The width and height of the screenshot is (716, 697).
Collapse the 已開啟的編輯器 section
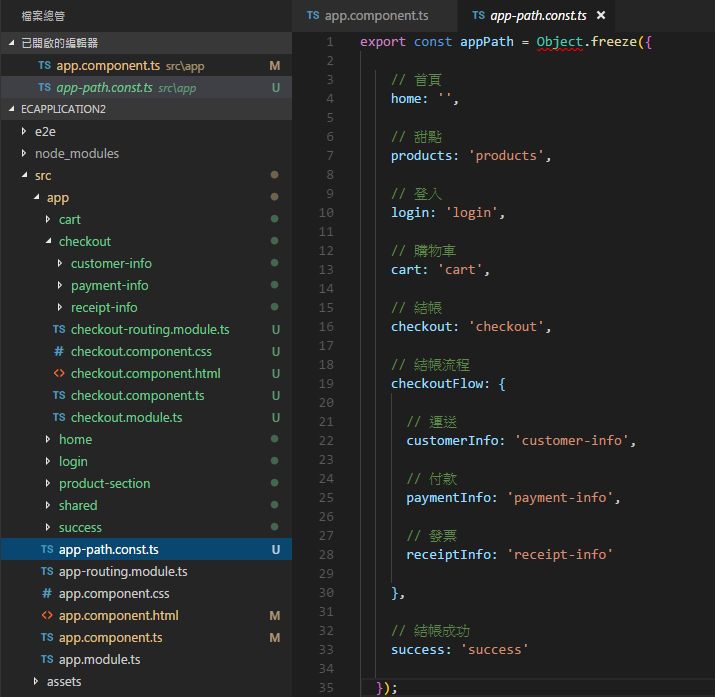coord(11,43)
